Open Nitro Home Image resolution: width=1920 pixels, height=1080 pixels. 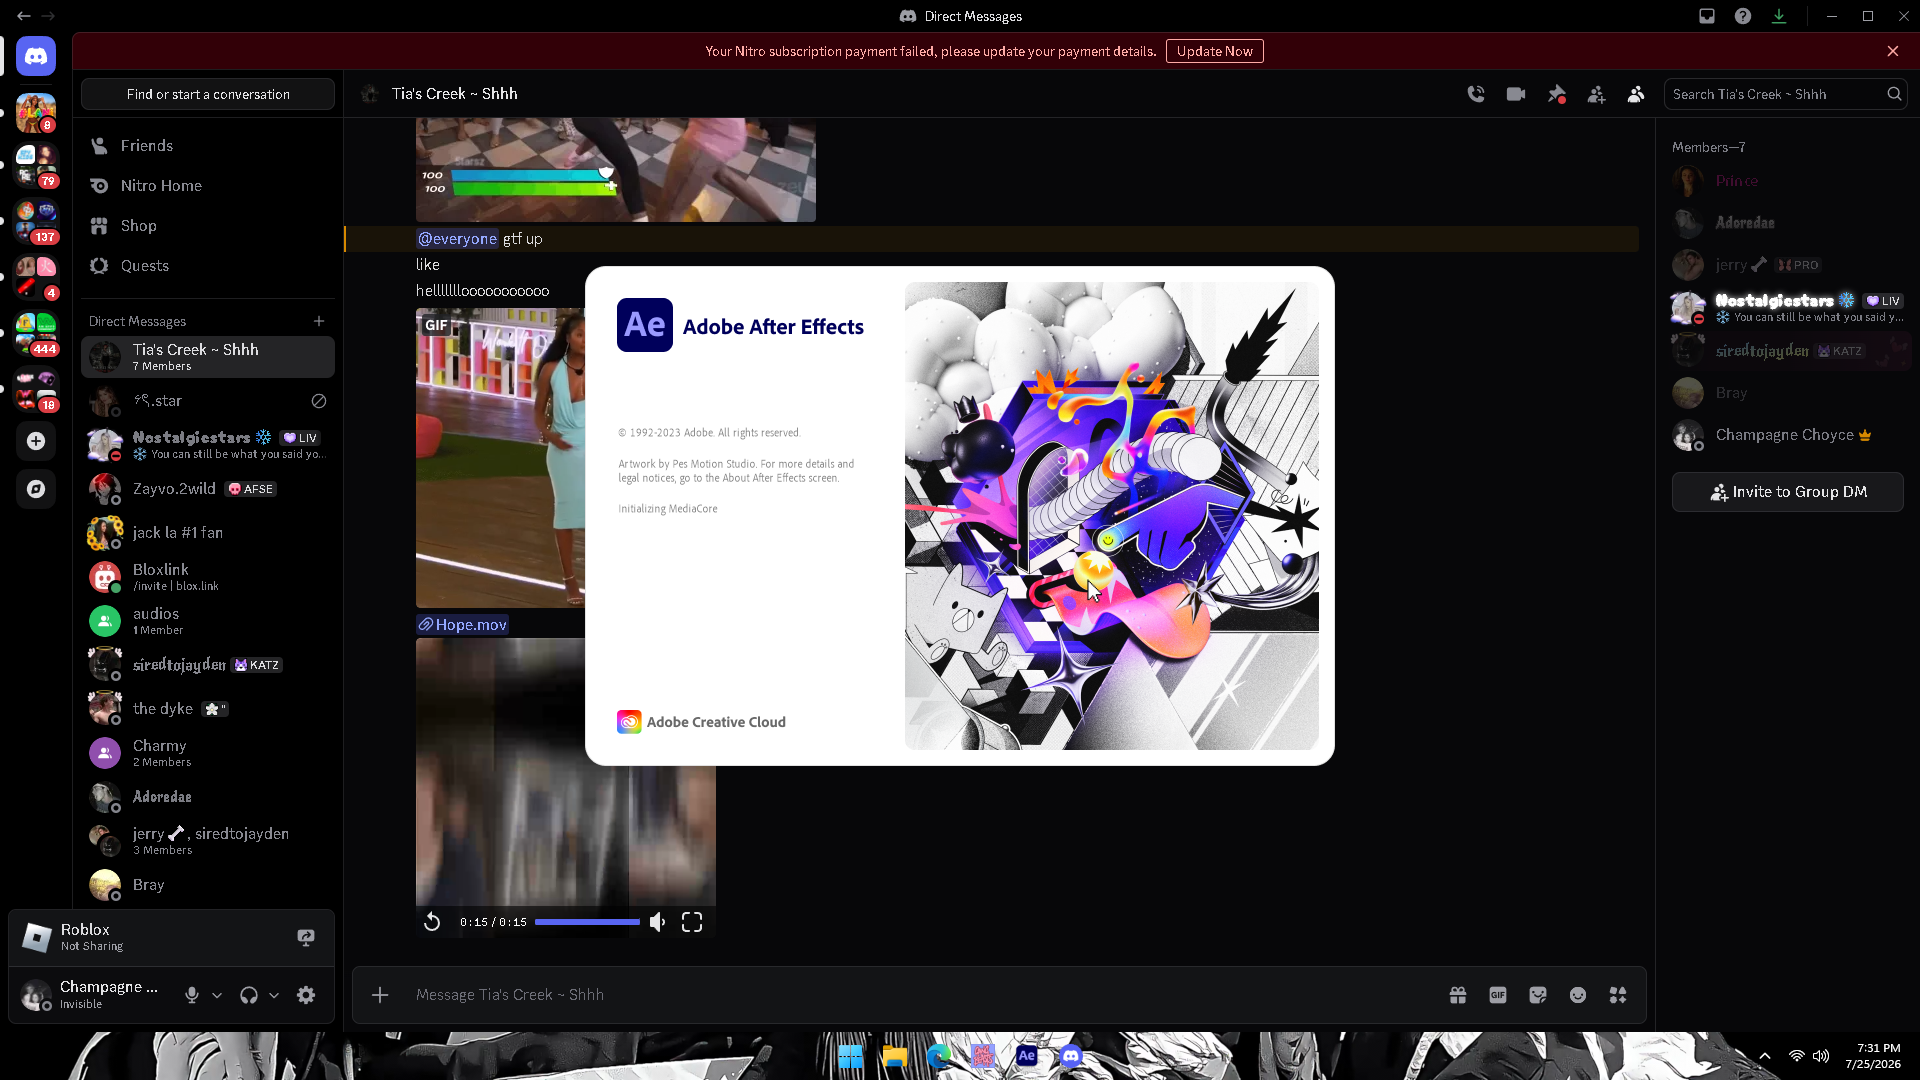(208, 186)
